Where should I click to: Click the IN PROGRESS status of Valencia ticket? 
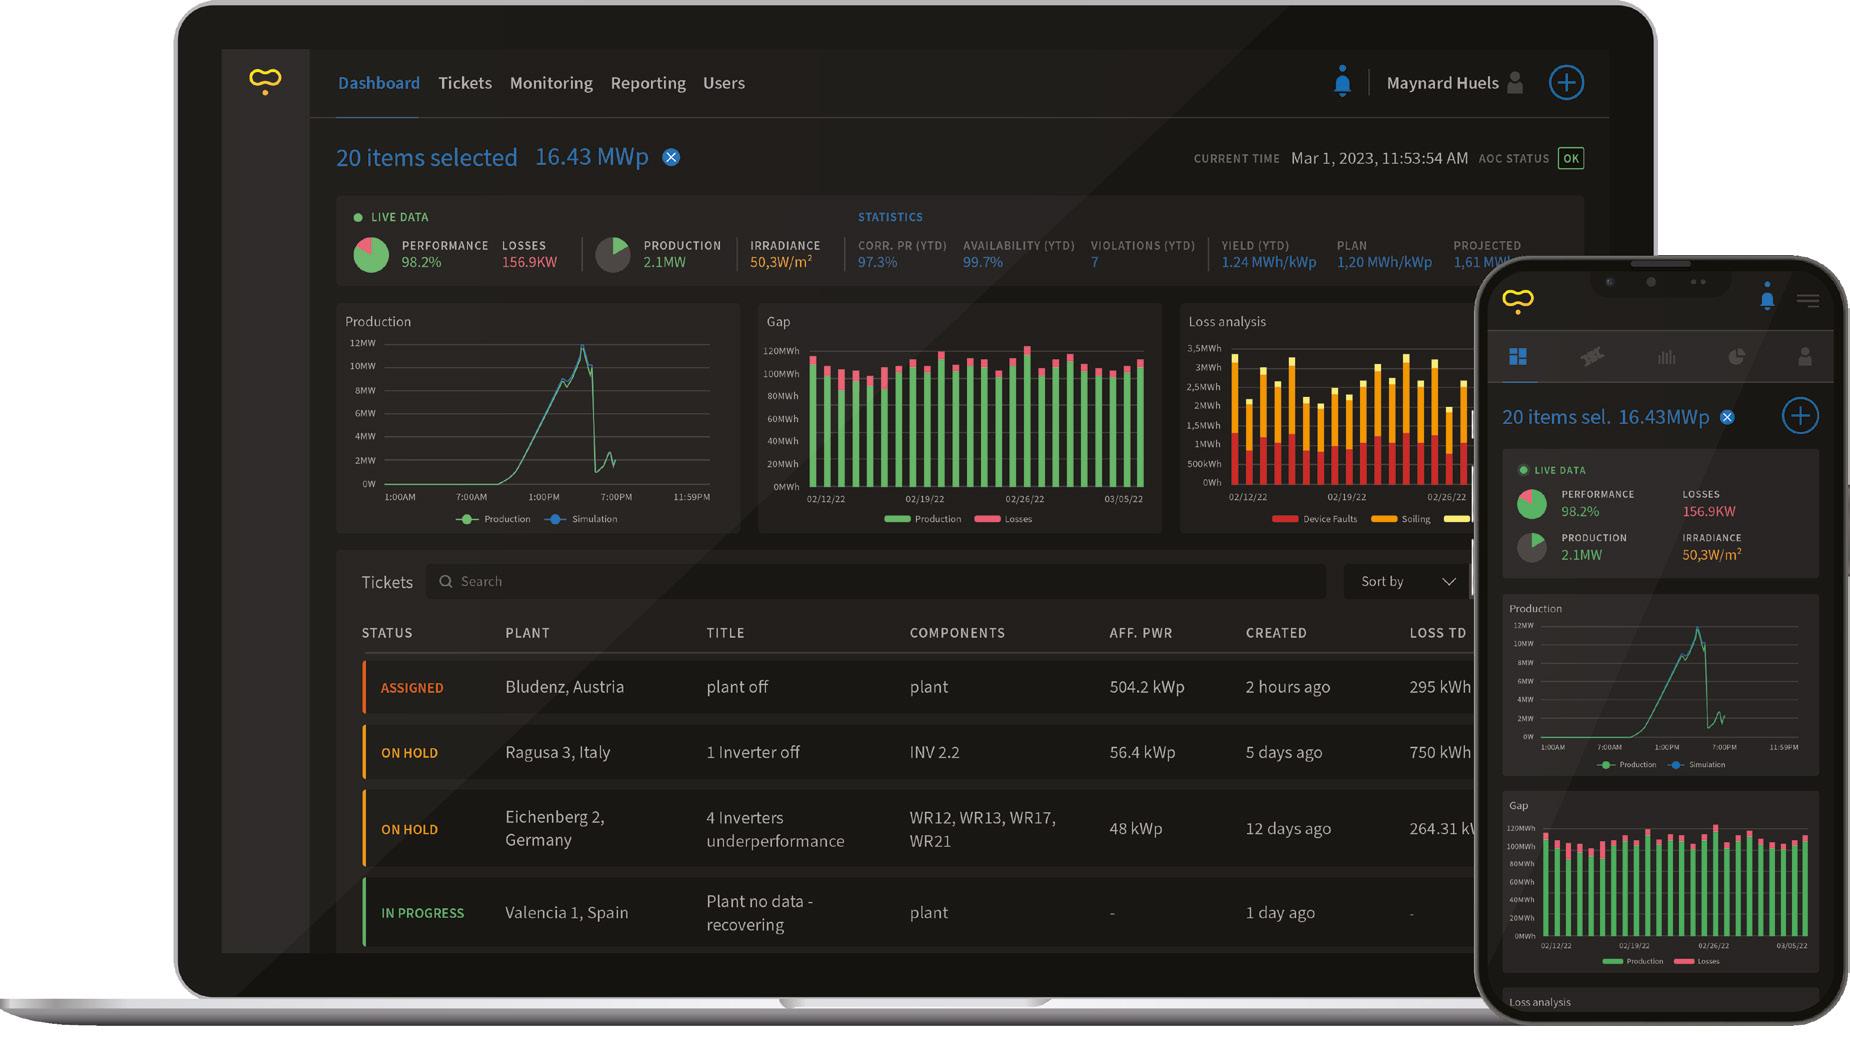pos(422,913)
